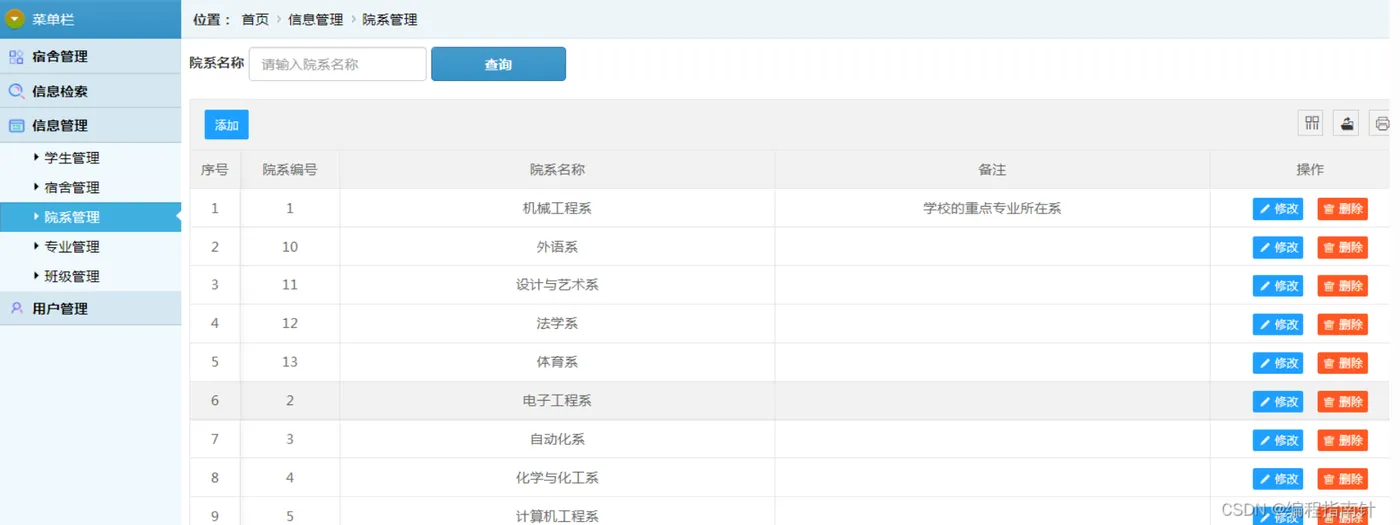Click the 设计与艺术系 cell
This screenshot has height=525, width=1400.
(x=557, y=285)
